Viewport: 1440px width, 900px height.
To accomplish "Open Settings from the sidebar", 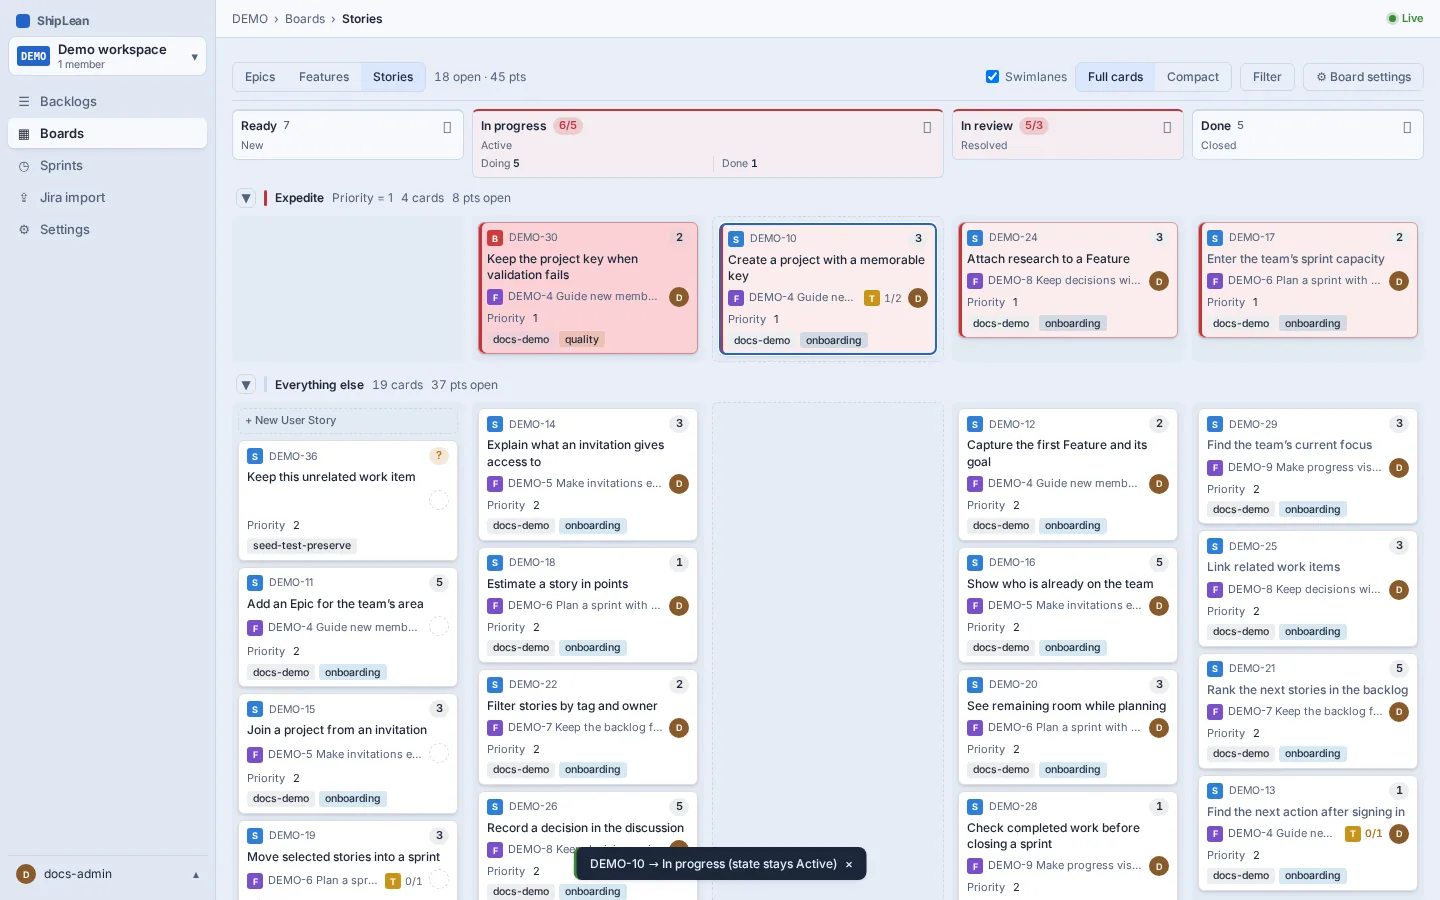I will point(108,230).
